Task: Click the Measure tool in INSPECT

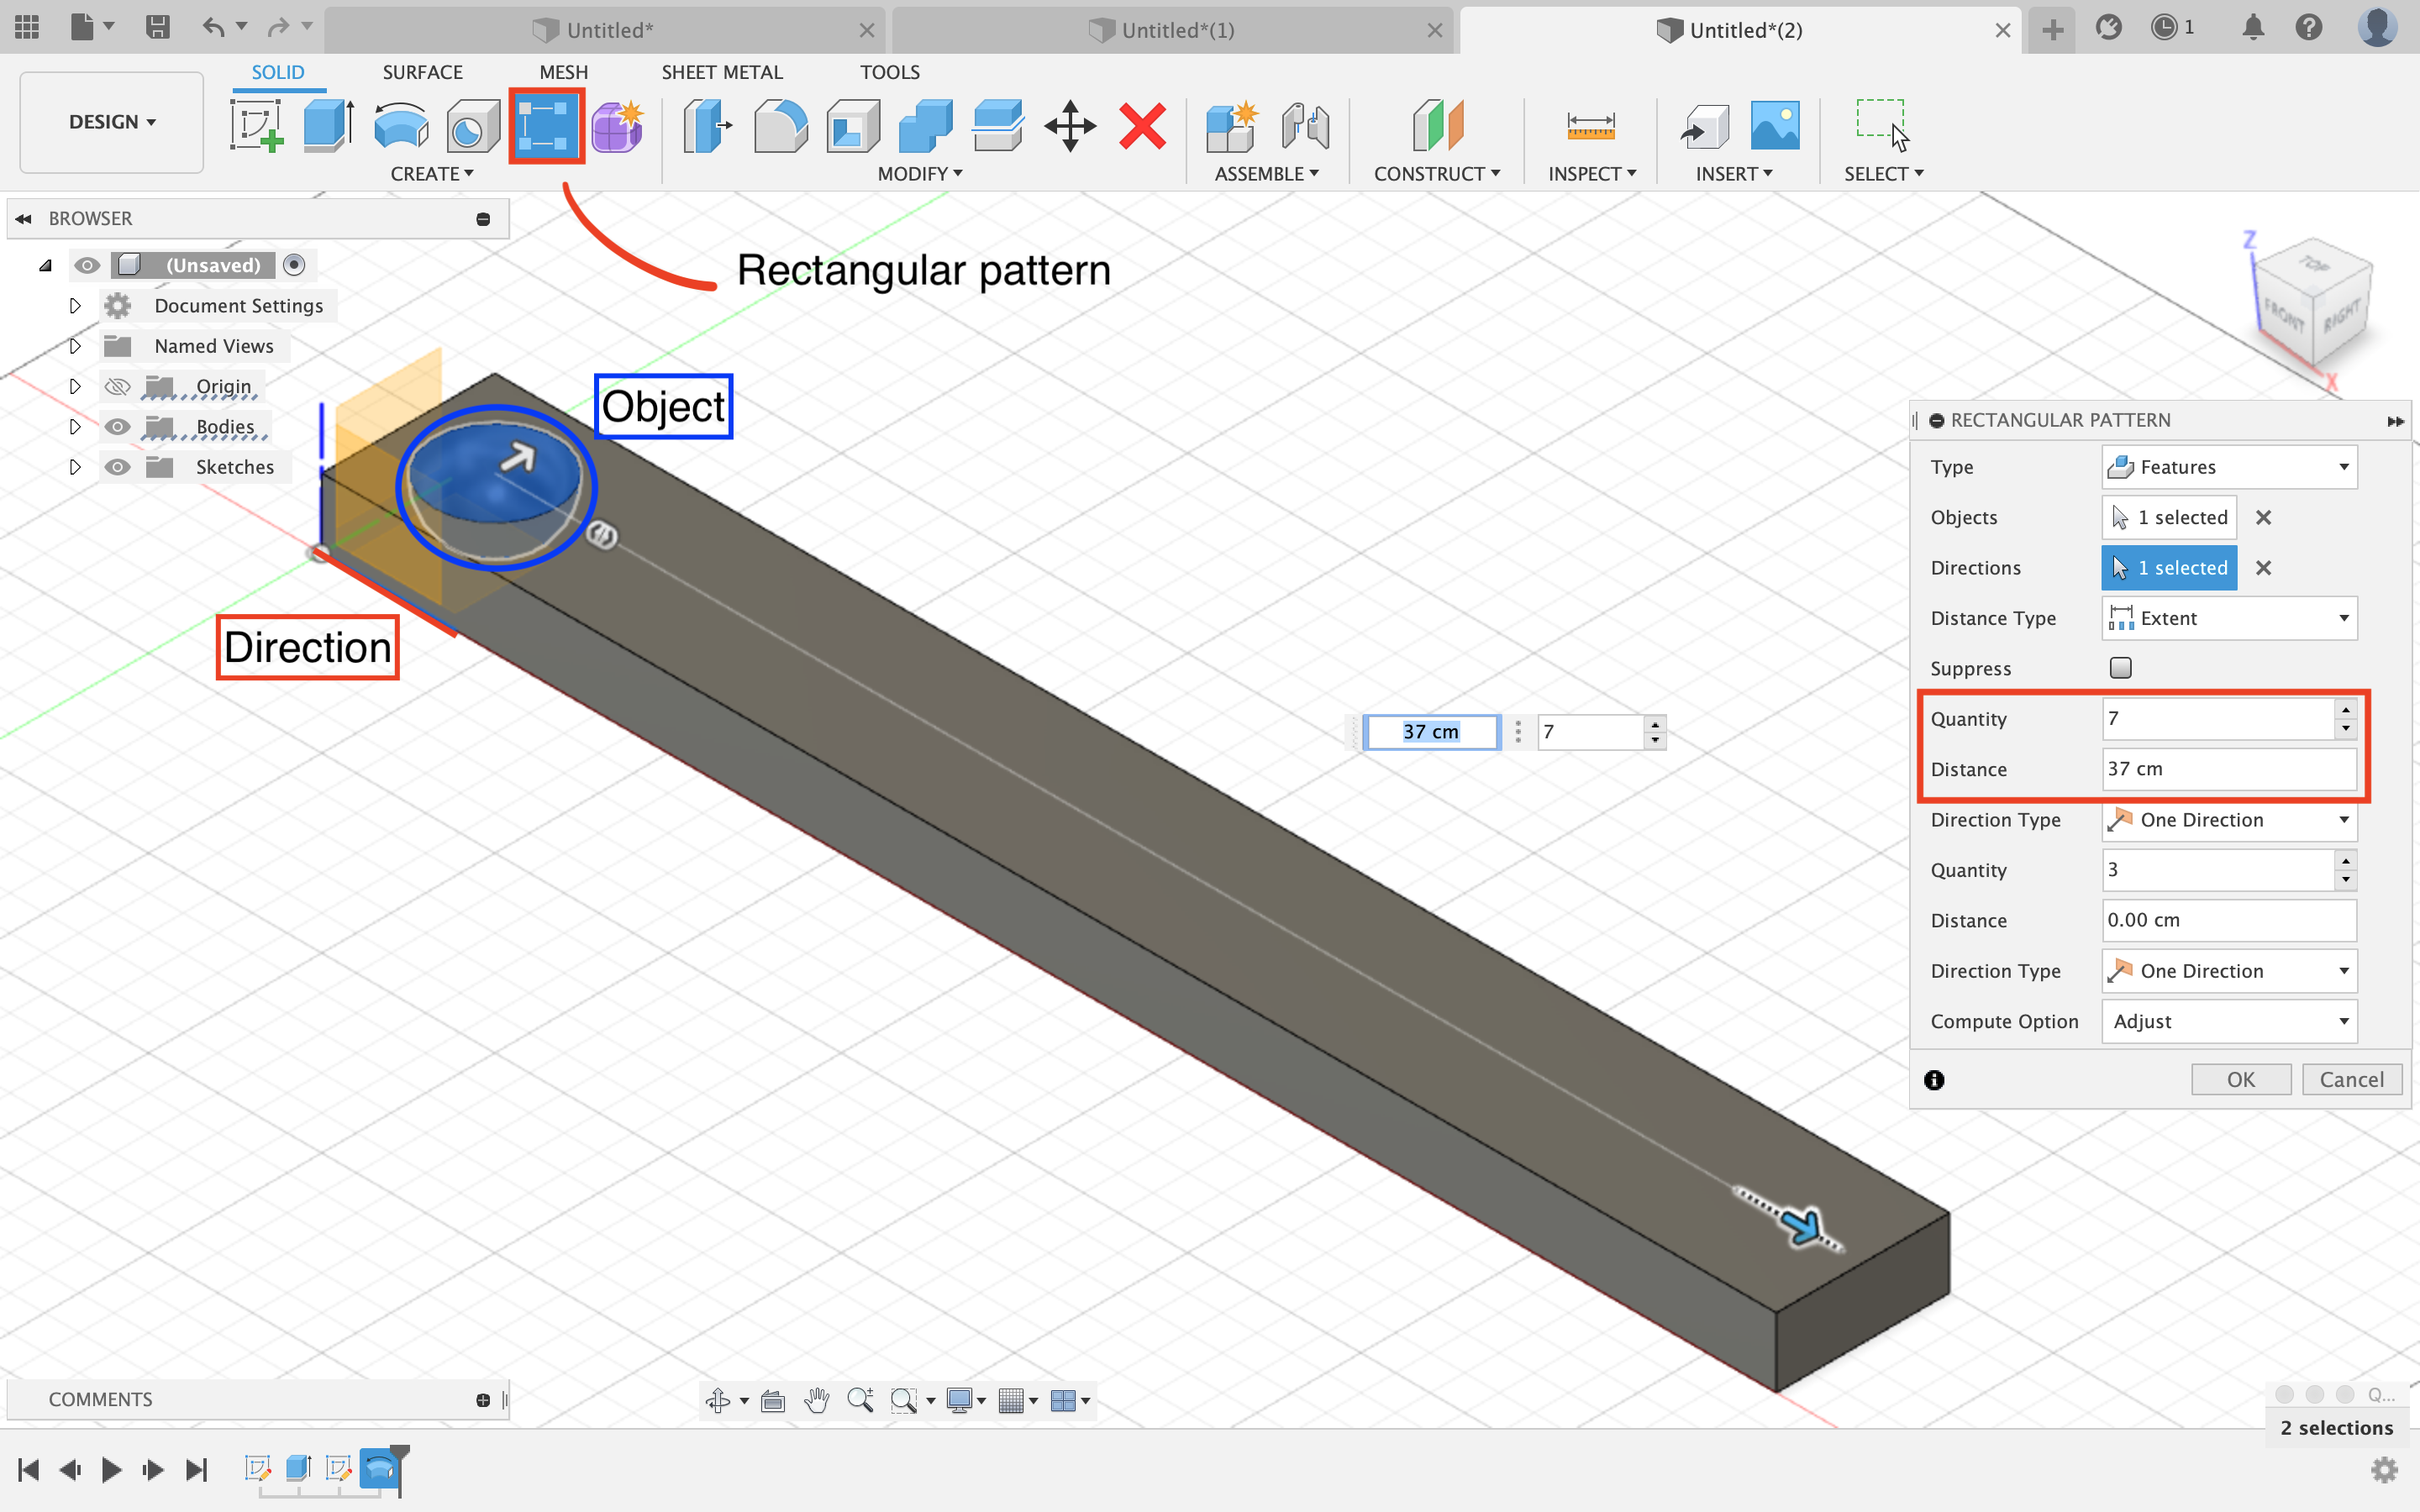Action: [1587, 123]
